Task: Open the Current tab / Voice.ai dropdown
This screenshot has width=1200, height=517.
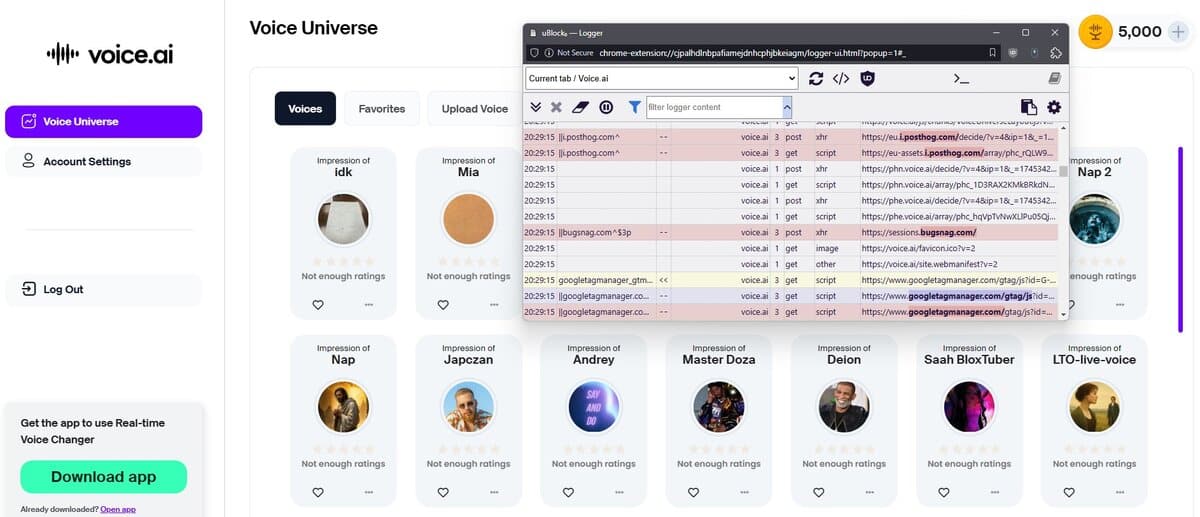Action: coord(661,78)
